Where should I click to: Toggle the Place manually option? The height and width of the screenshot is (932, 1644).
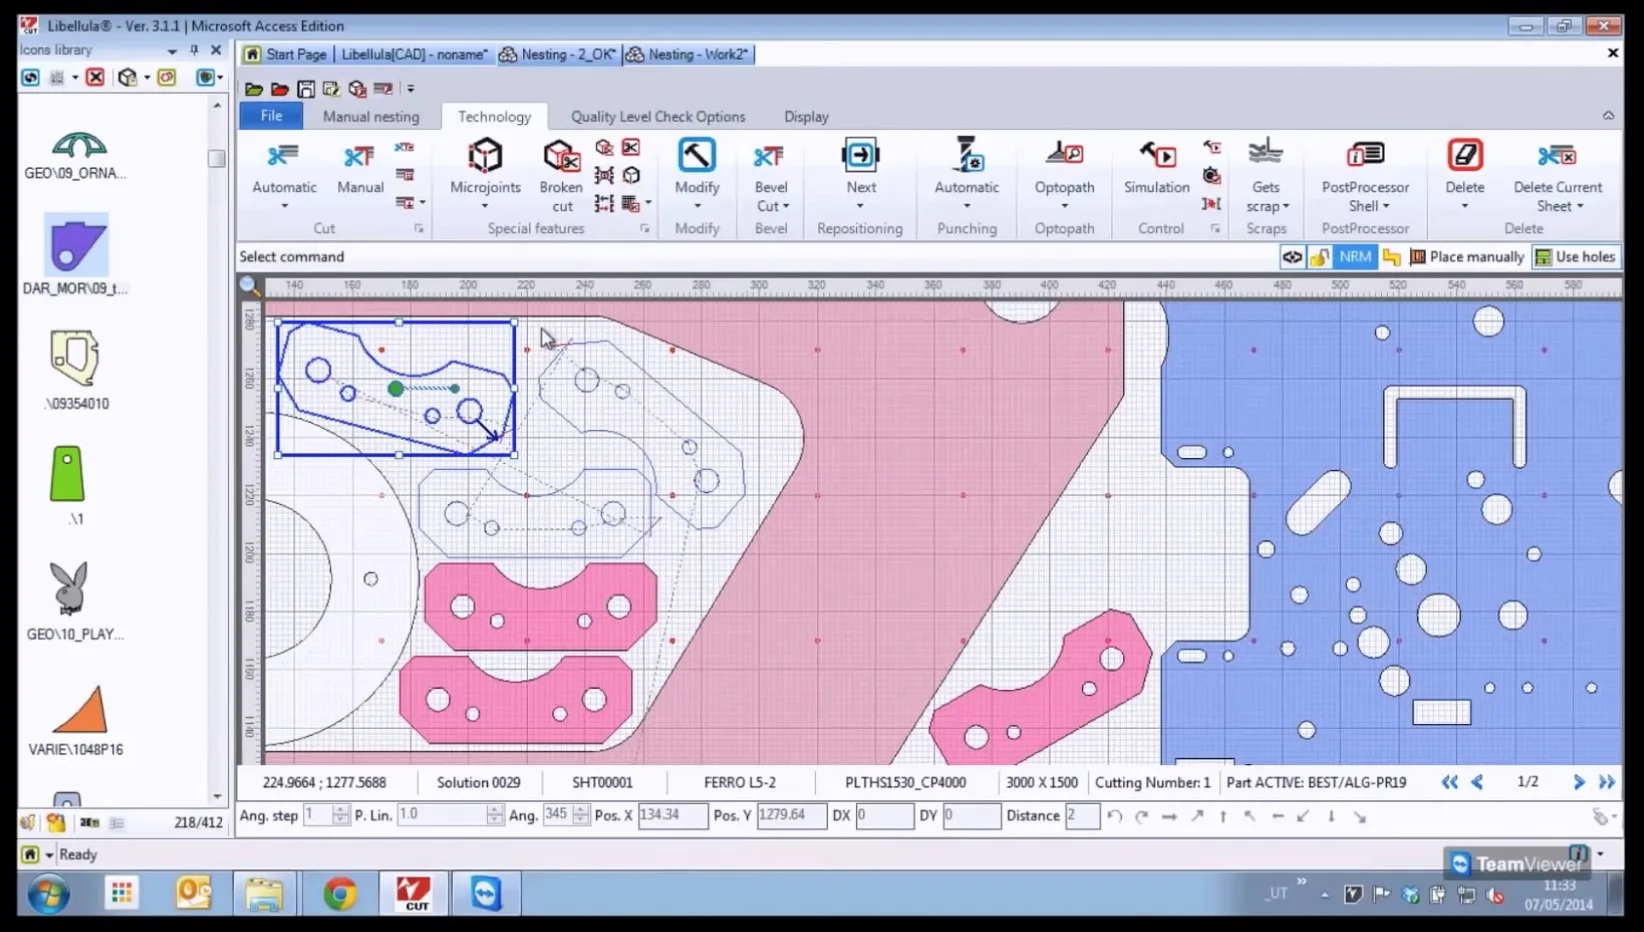coord(1467,257)
